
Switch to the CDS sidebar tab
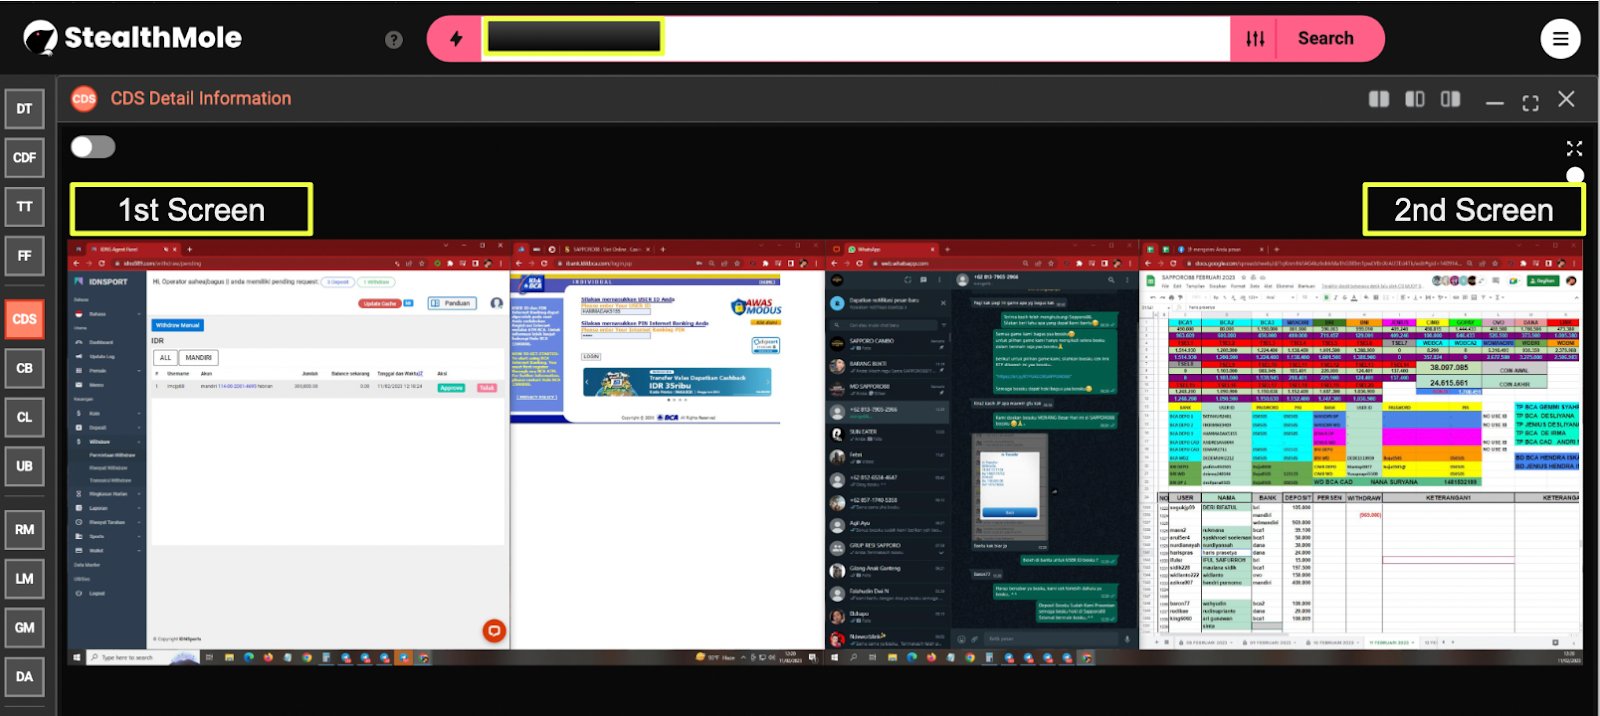(x=24, y=319)
